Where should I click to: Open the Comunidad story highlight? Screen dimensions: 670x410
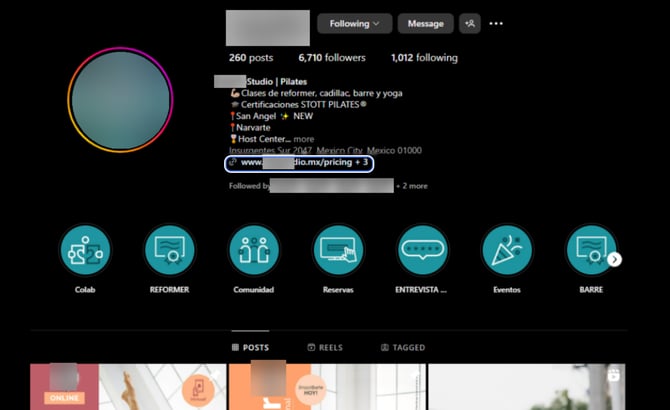pos(254,250)
